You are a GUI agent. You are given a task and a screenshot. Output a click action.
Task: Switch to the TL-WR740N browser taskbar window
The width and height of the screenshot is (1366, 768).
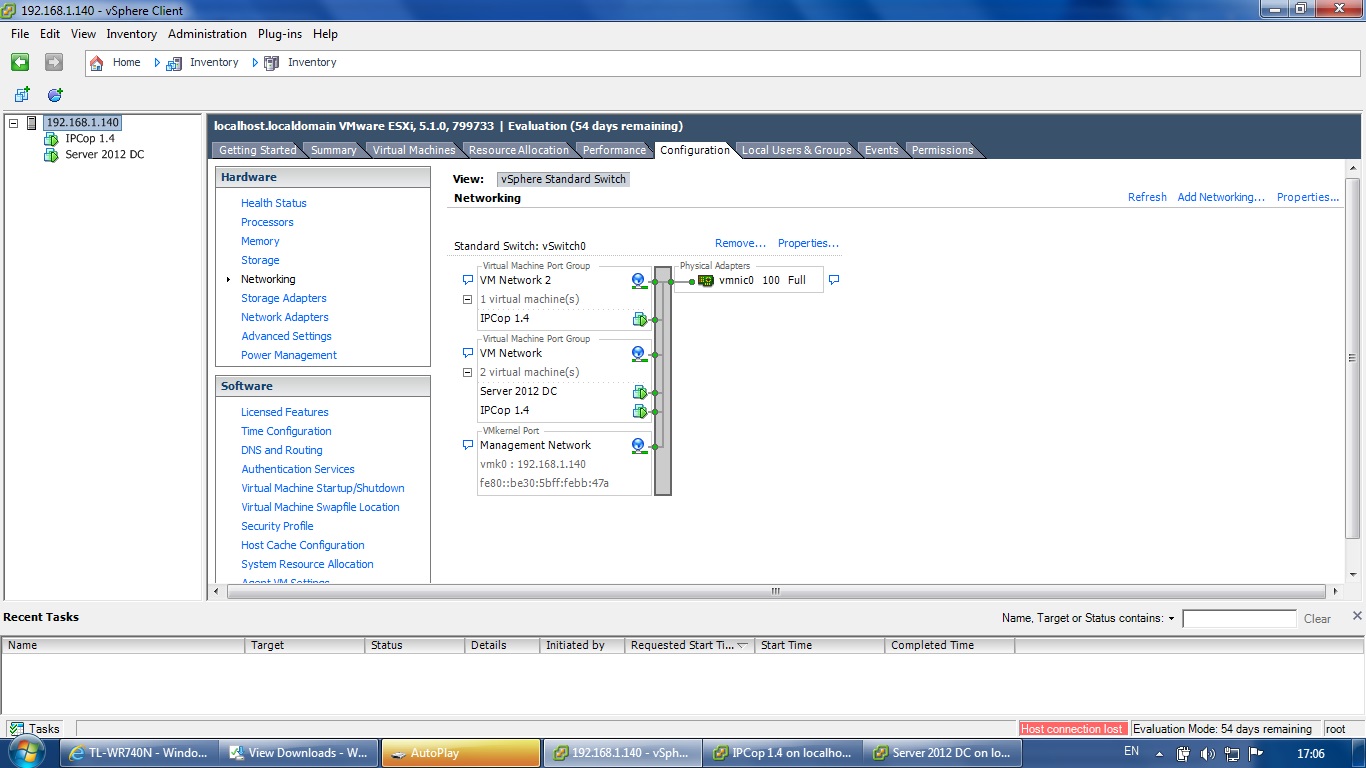tap(138, 753)
